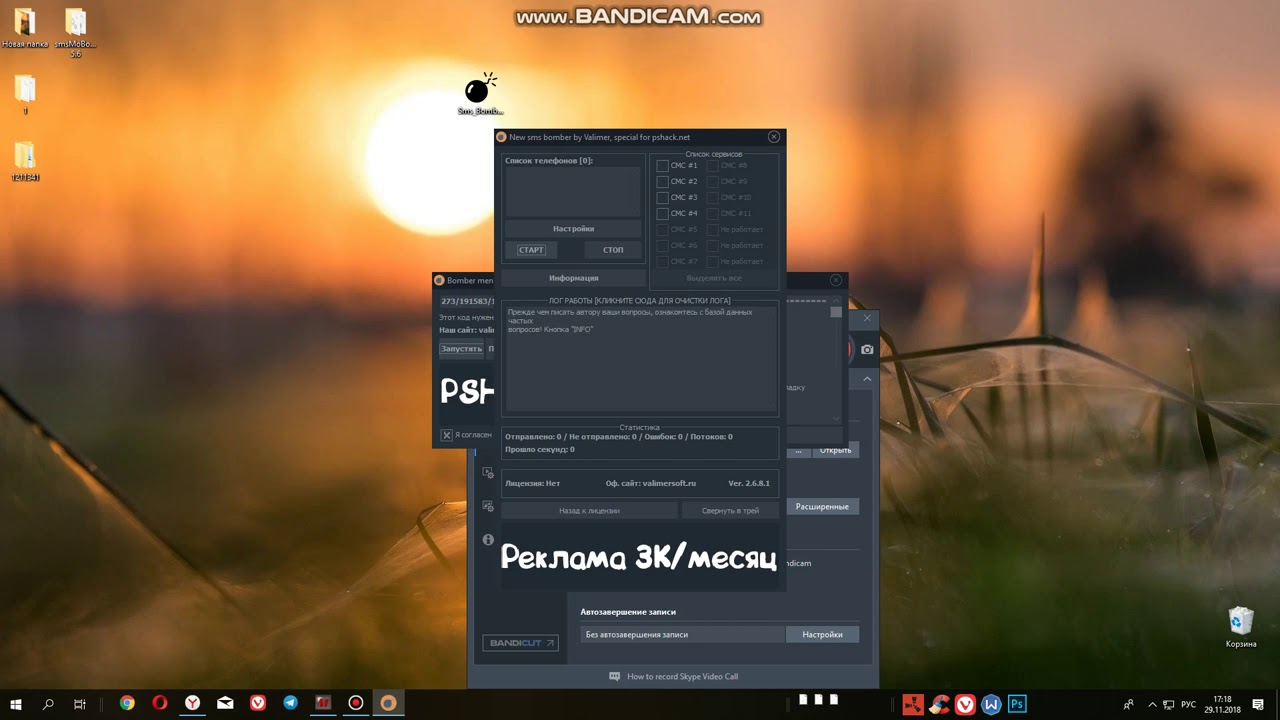
Task: Click the log header to clear the log
Action: (x=639, y=300)
